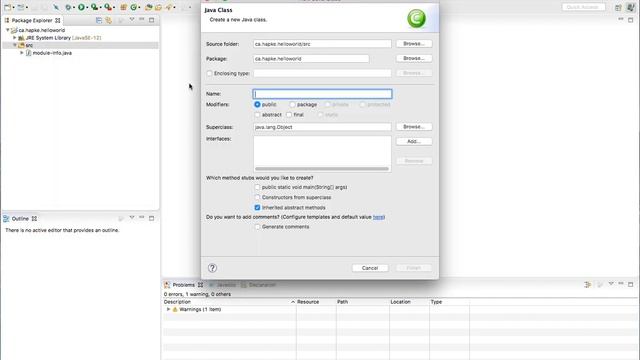Open the Outline view menu arrow
The image size is (640, 360).
131,218
